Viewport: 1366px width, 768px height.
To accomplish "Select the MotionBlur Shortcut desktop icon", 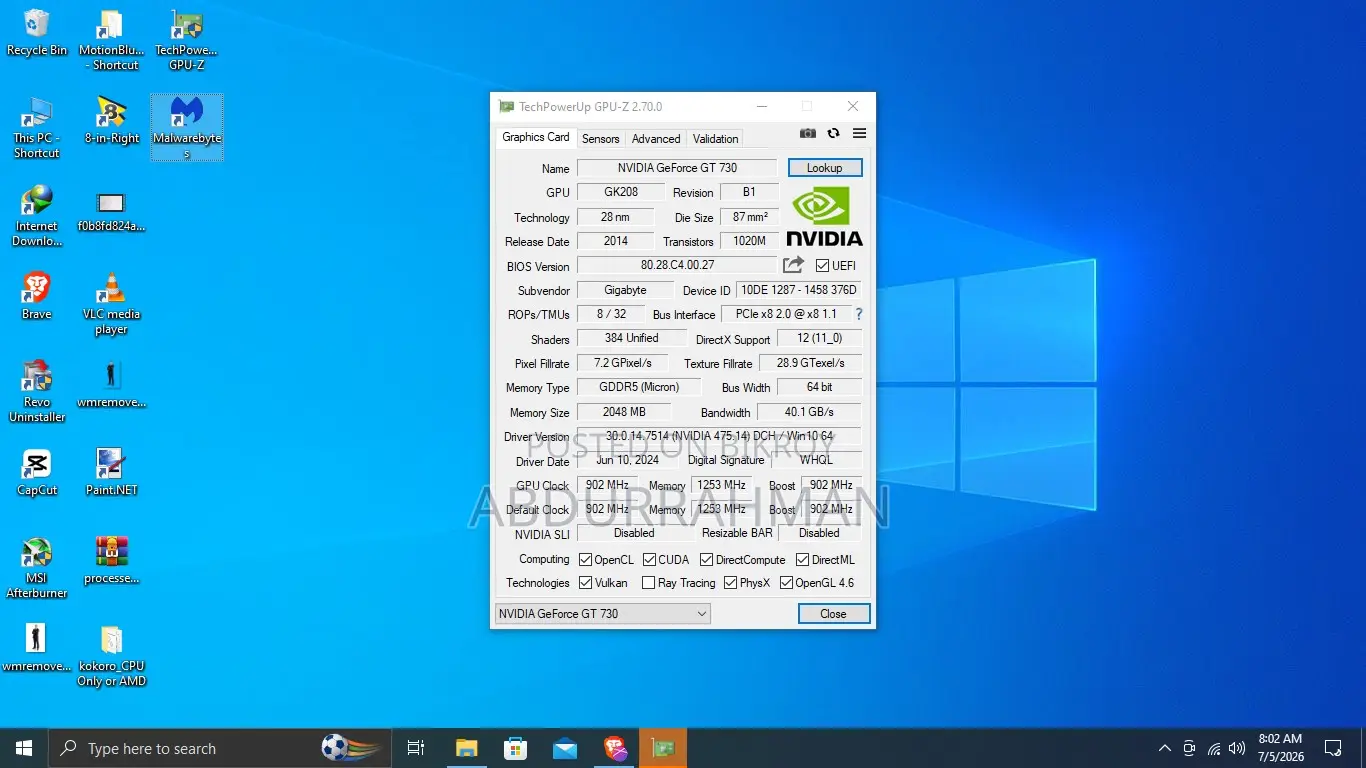I will tap(111, 41).
